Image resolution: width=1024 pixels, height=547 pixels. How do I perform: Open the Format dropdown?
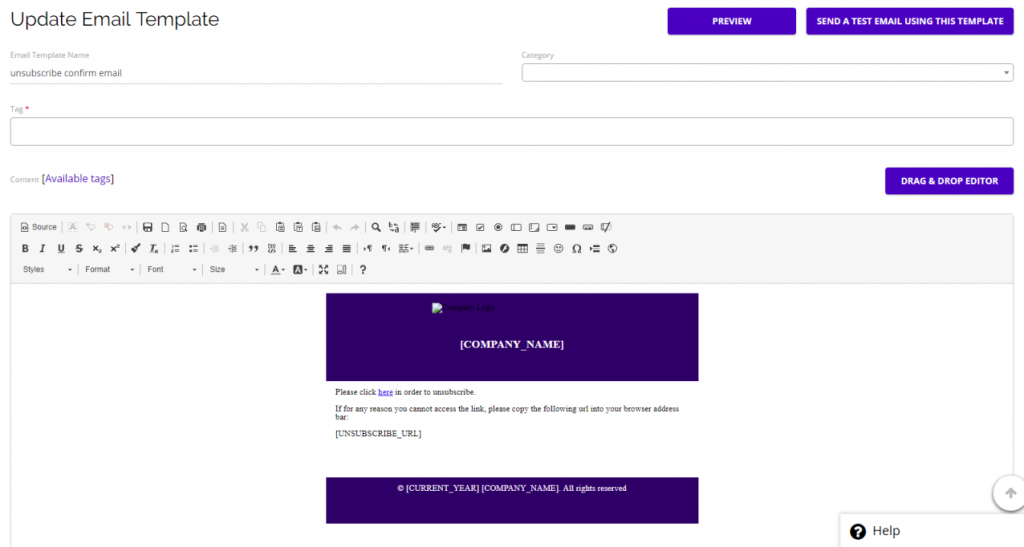[109, 269]
